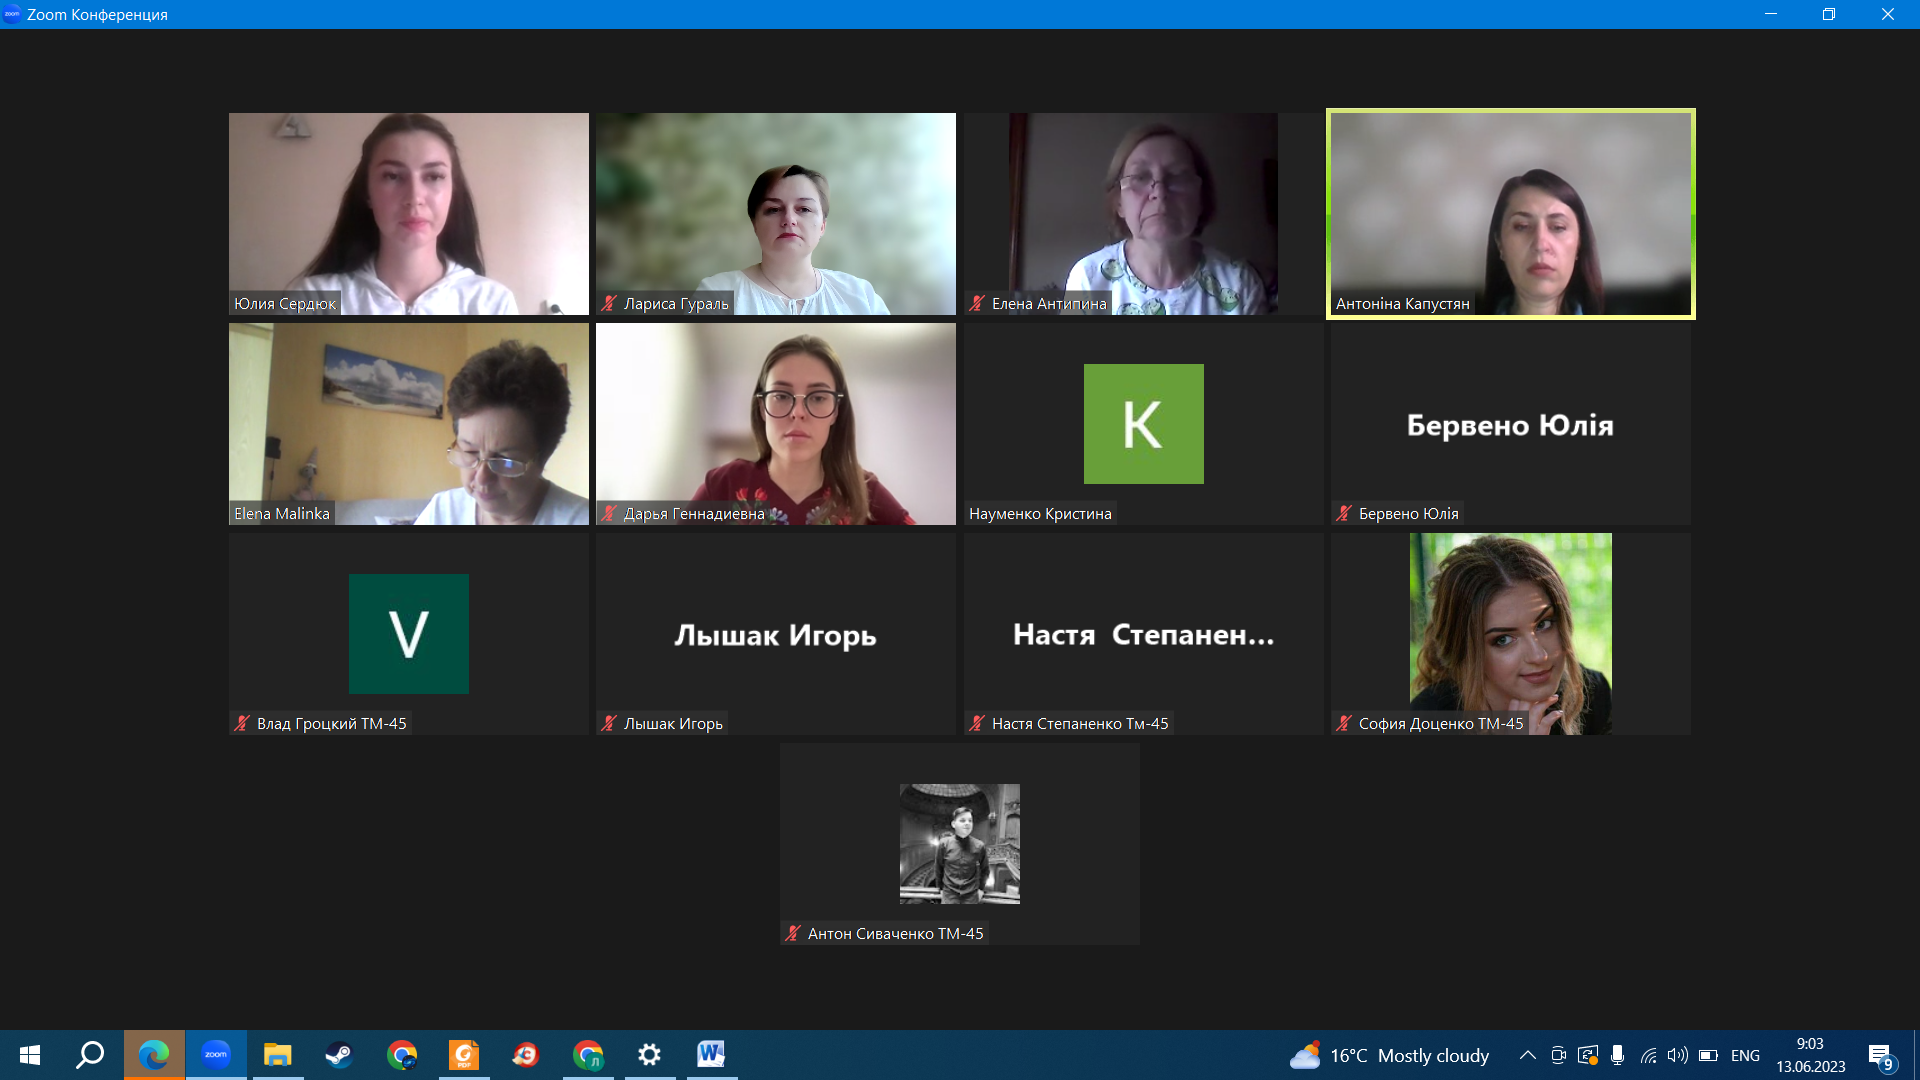Click the Влад Гроцкий ТМ-45 name label
Screen dimensions: 1920x1080
331,723
